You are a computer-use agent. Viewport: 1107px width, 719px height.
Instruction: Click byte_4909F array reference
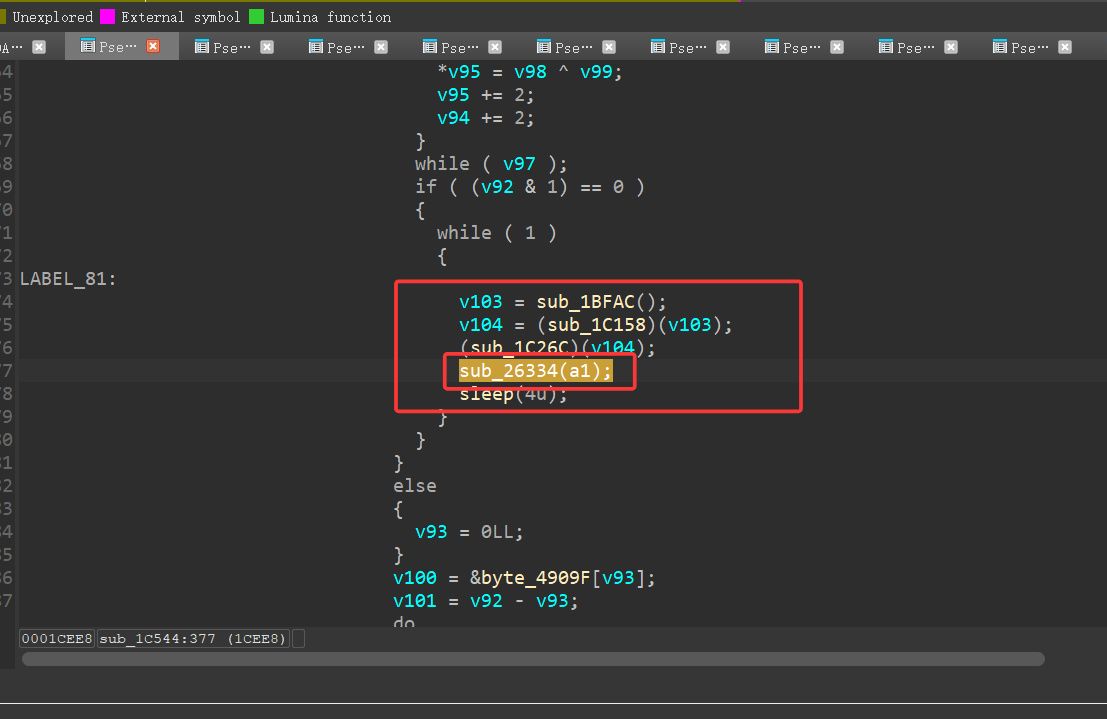coord(537,578)
